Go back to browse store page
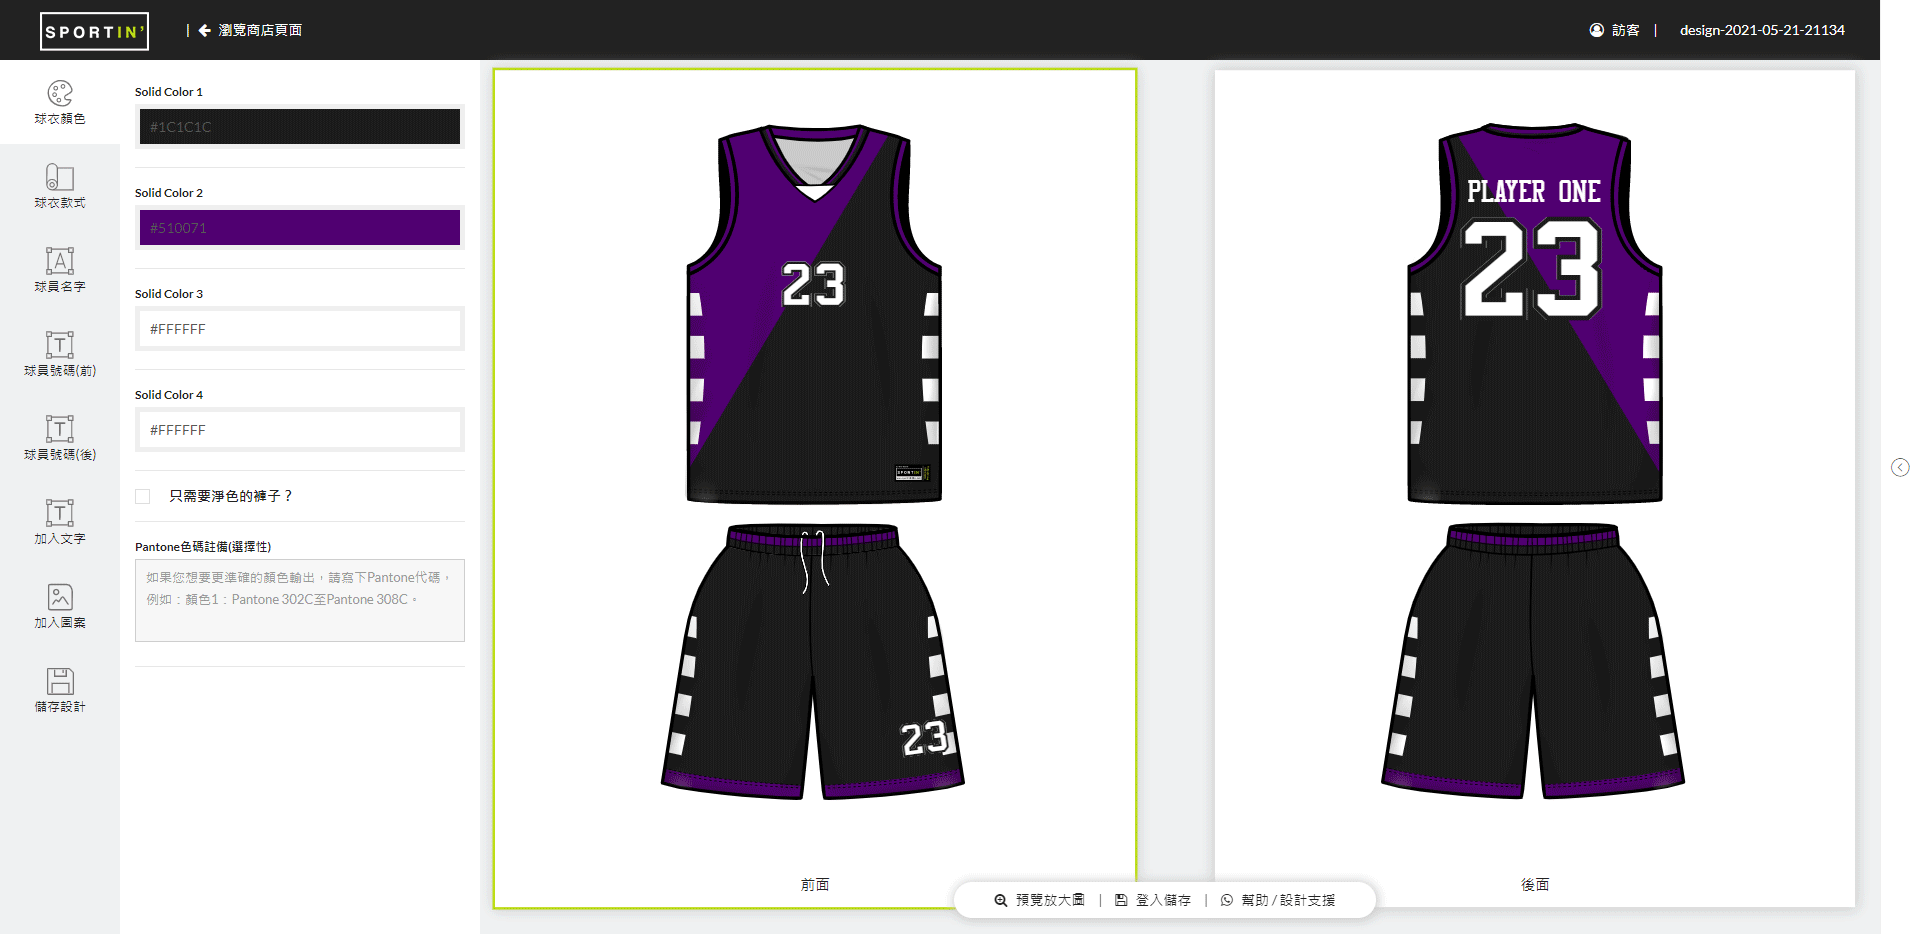 click(x=251, y=30)
